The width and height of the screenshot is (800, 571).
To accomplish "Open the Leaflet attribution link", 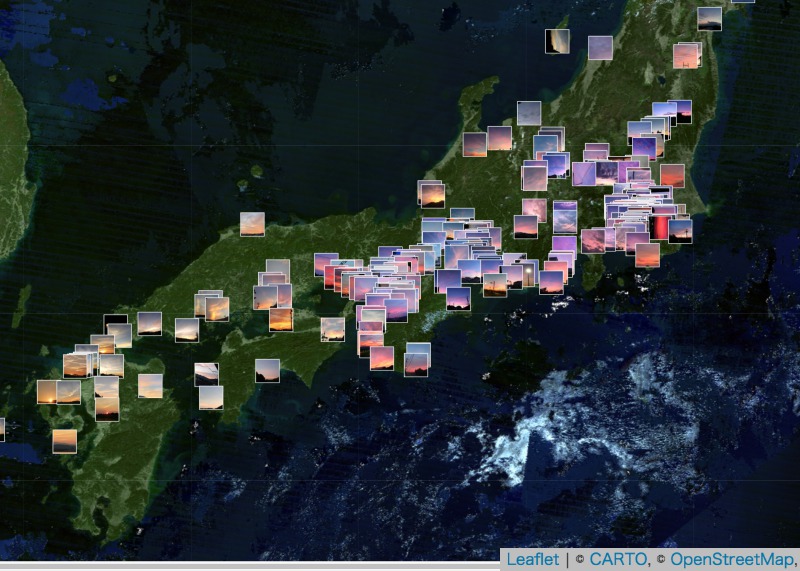I will tap(532, 559).
